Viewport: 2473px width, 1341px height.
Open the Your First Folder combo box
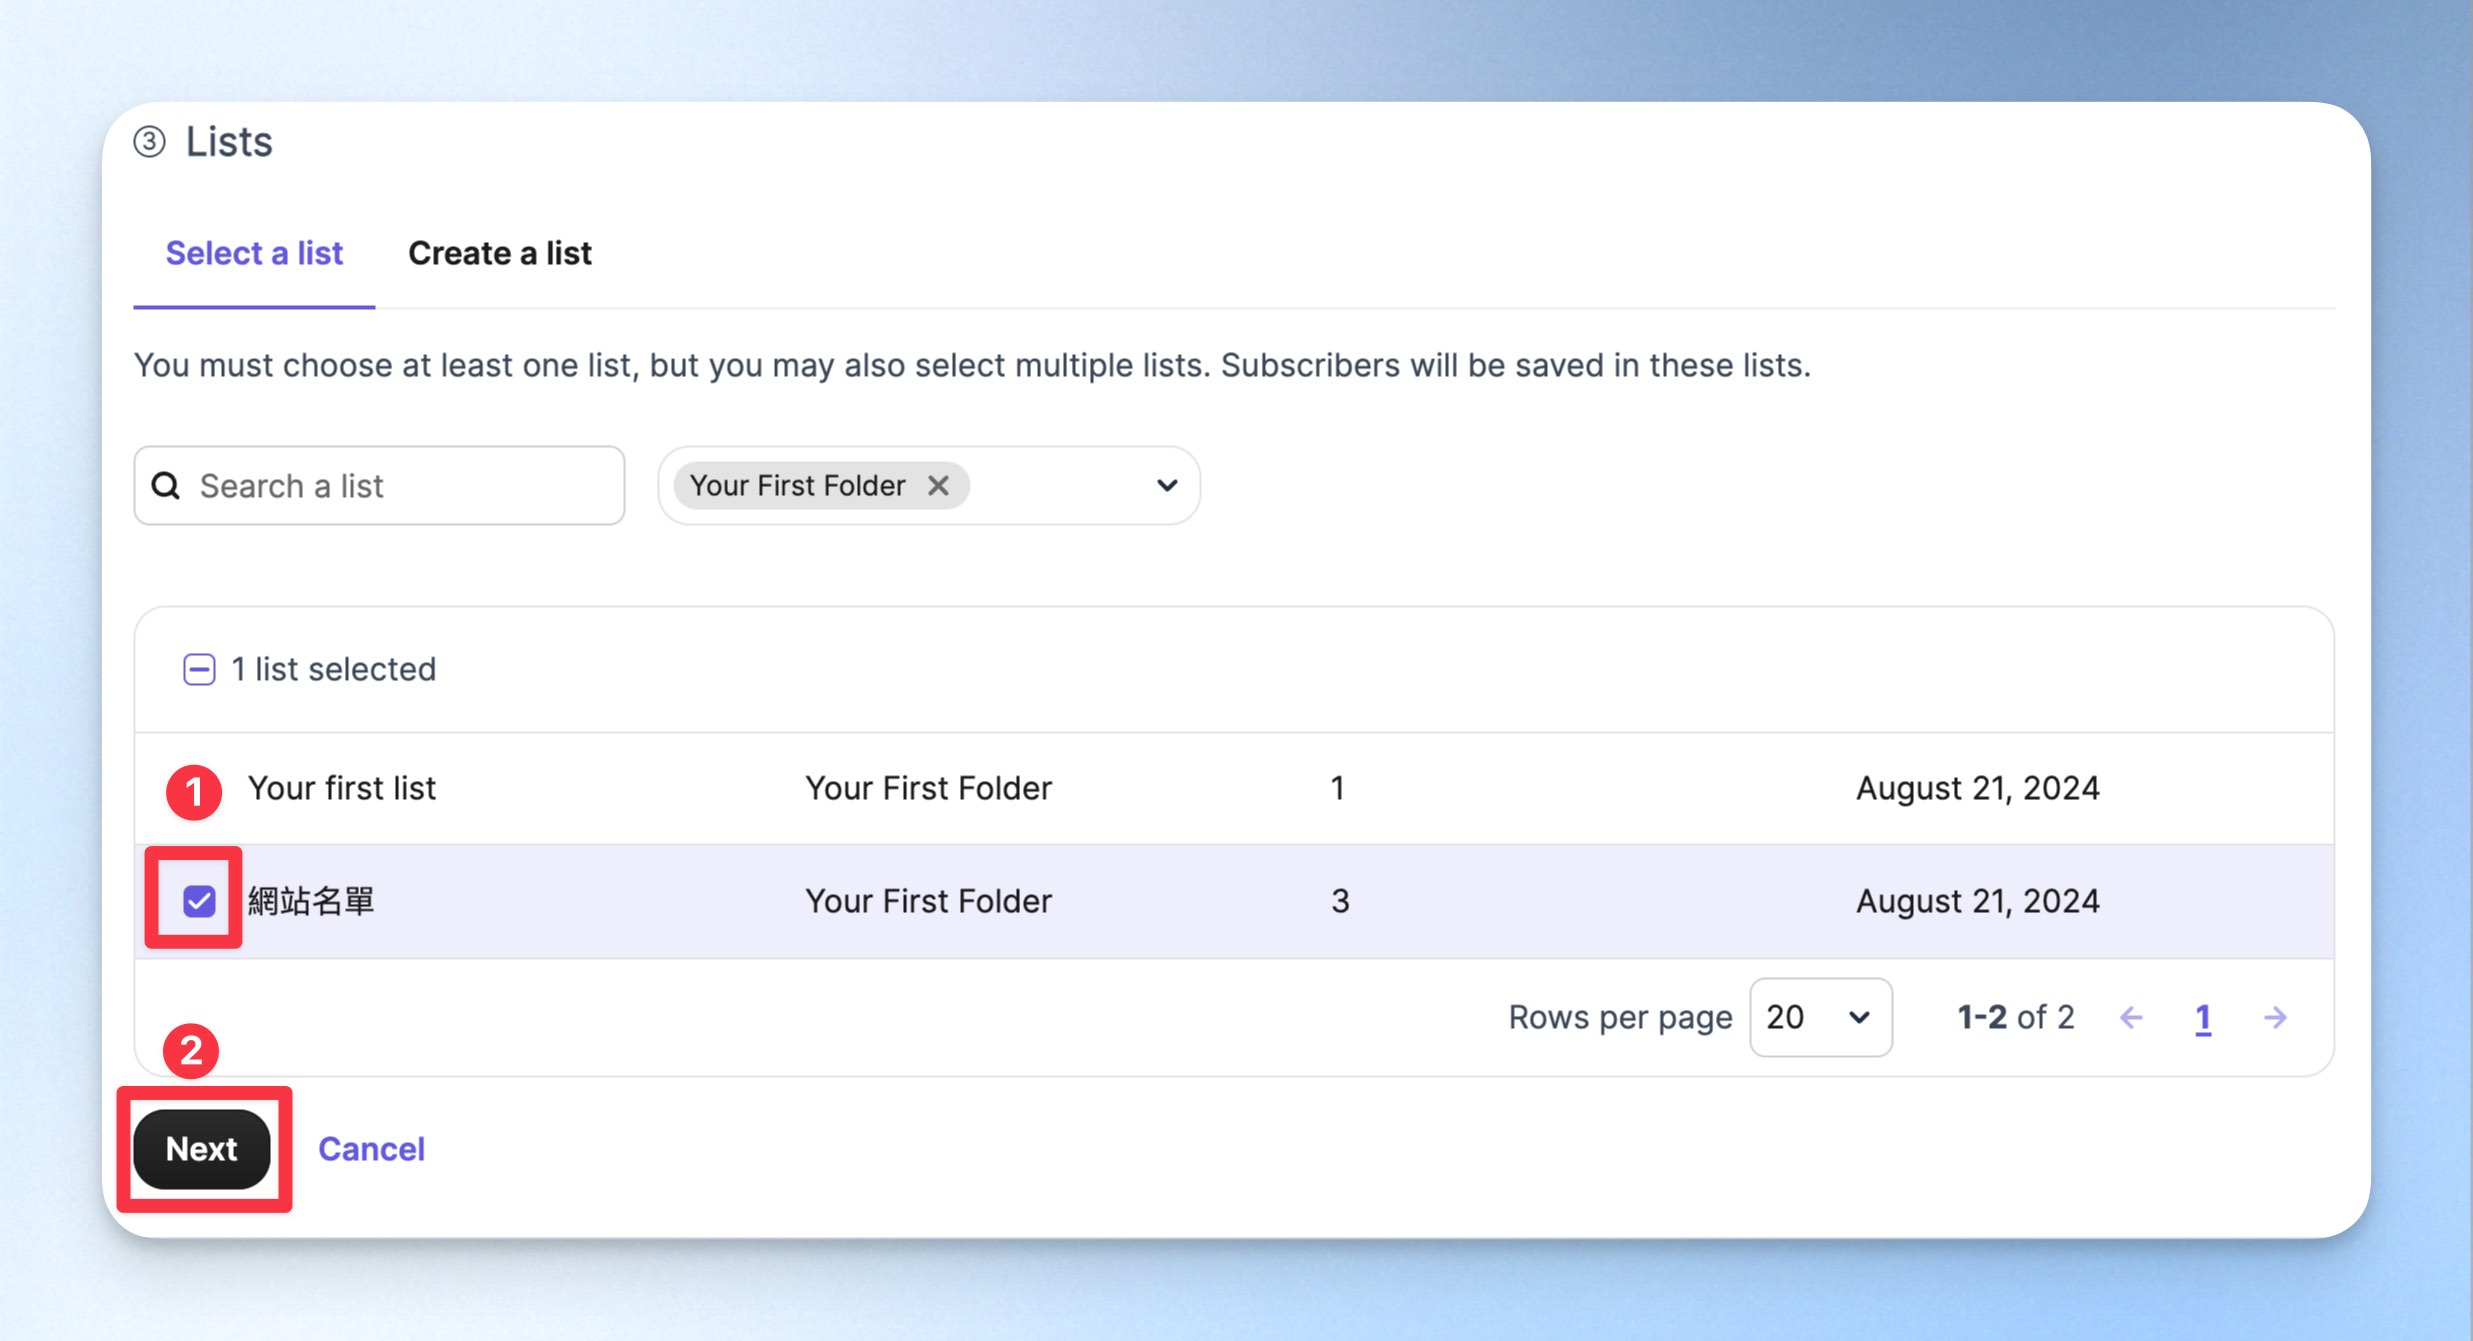click(929, 486)
